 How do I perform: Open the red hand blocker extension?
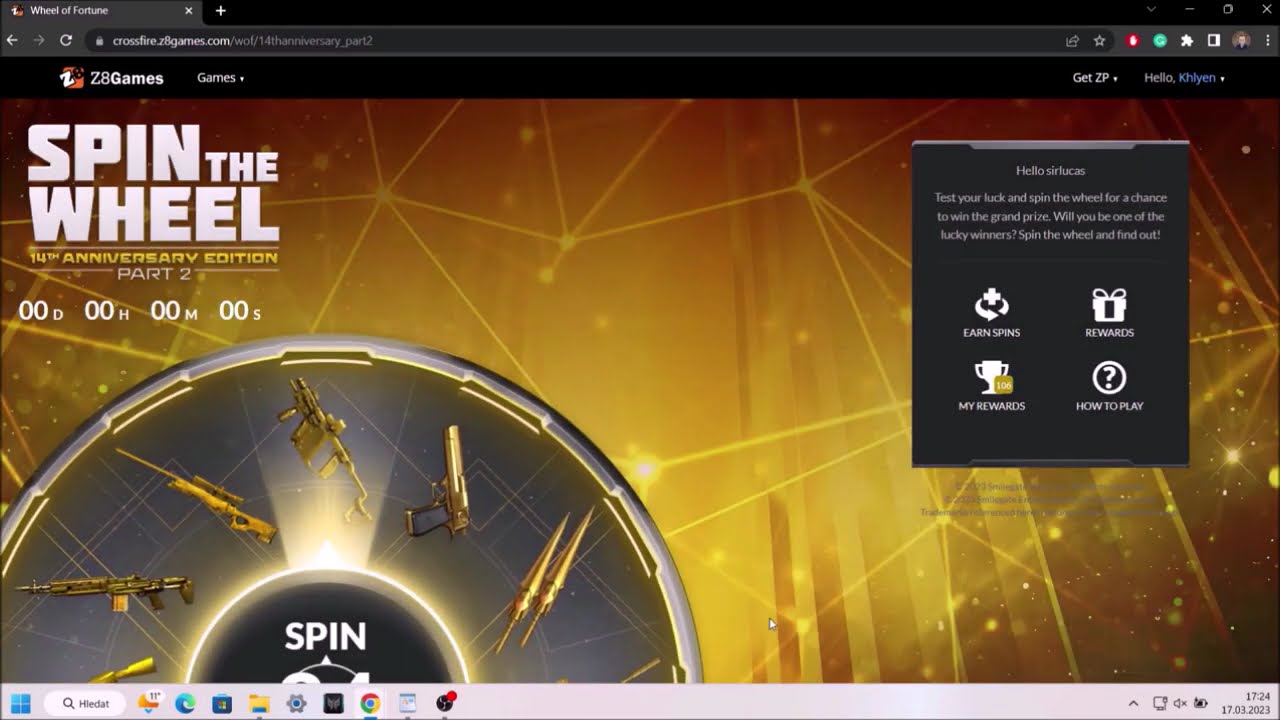(1133, 41)
